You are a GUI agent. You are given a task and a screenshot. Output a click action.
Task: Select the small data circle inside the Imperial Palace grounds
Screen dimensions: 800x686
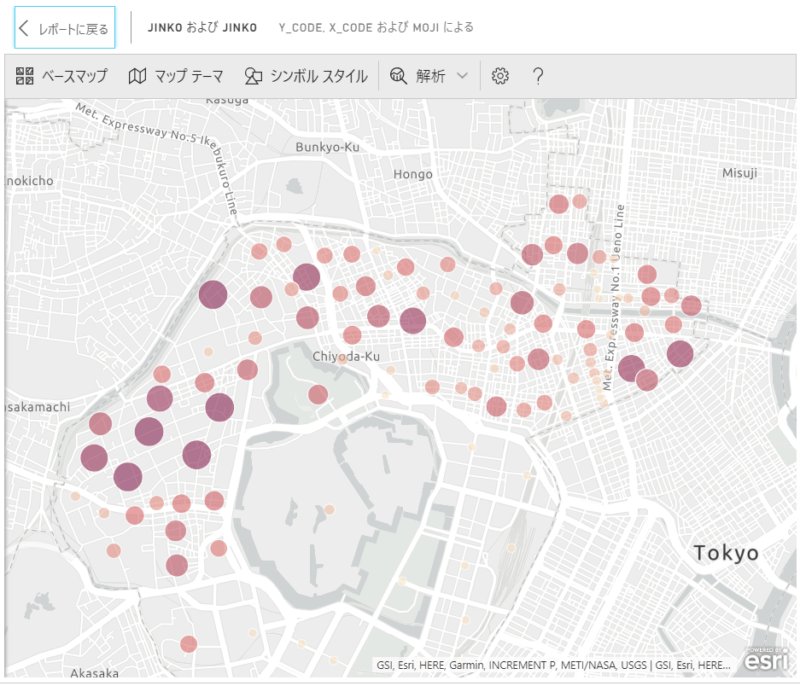tap(330, 510)
